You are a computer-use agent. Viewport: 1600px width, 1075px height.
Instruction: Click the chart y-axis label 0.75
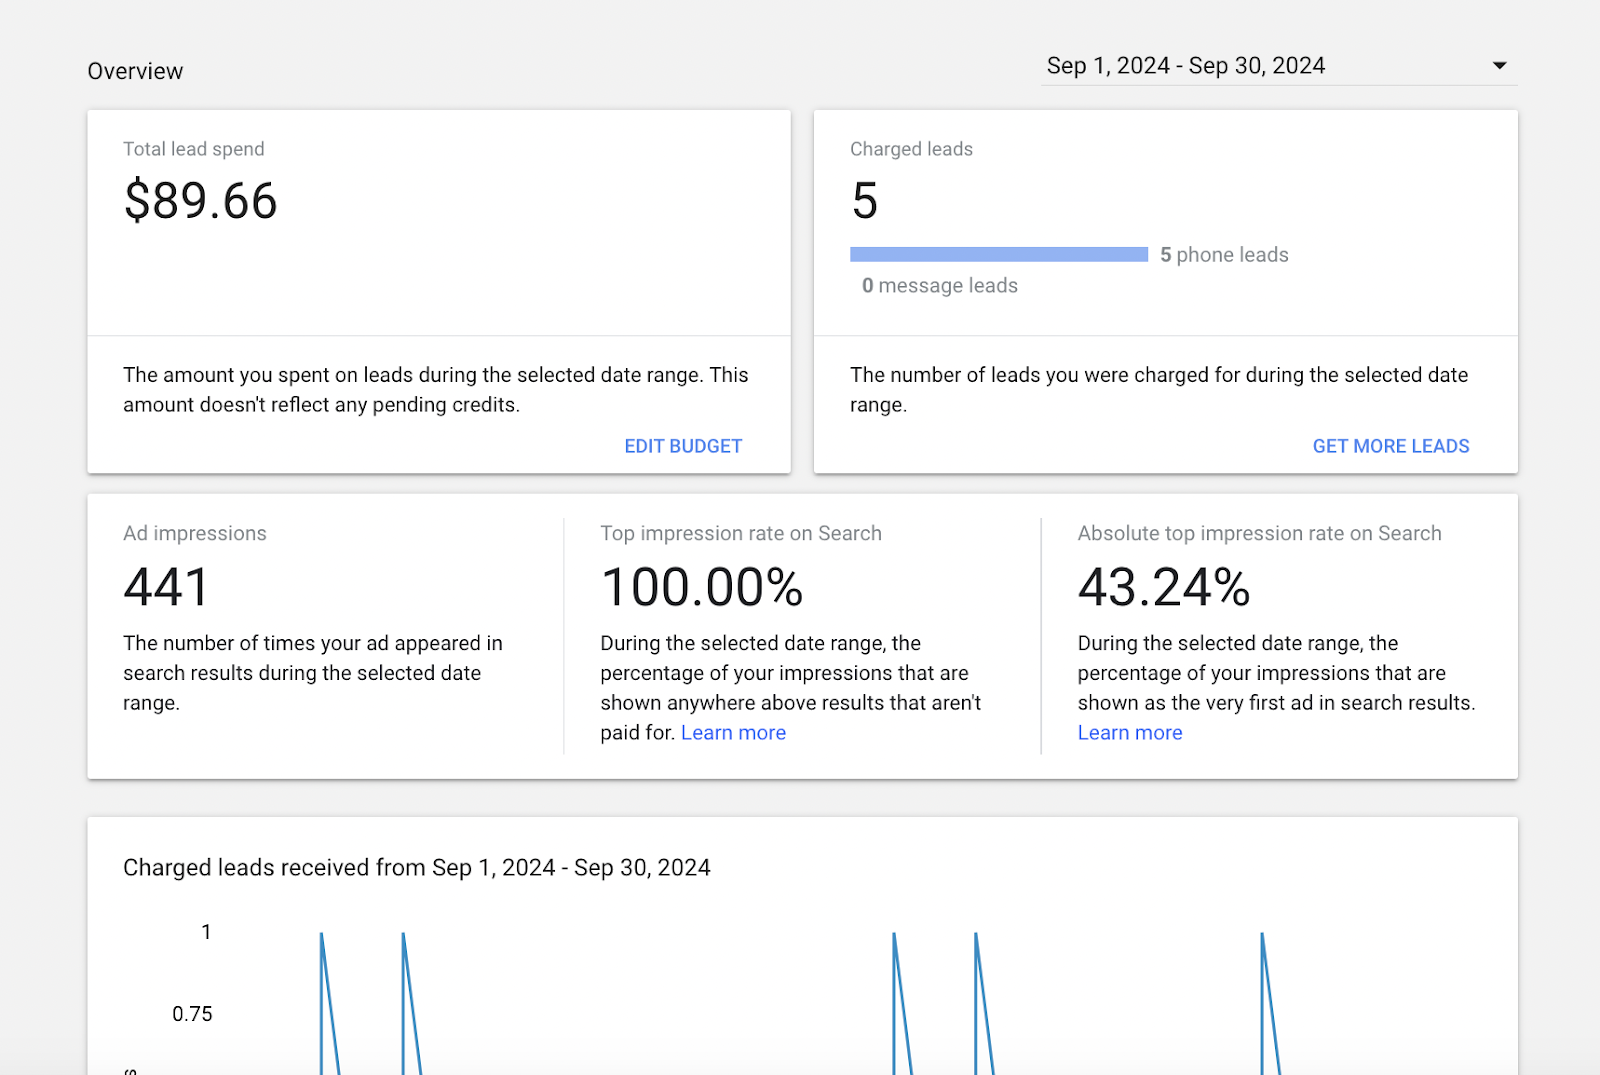[x=192, y=1014]
